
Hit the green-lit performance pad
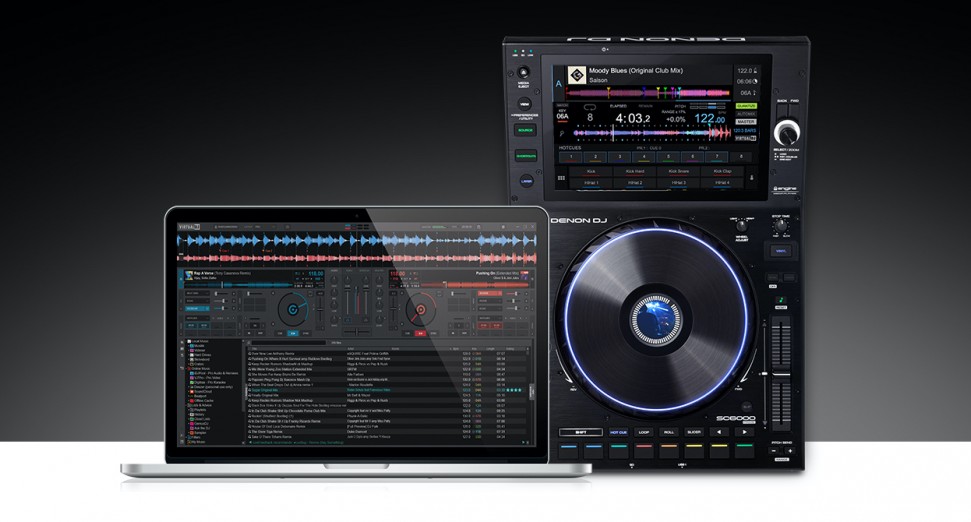click(x=744, y=451)
